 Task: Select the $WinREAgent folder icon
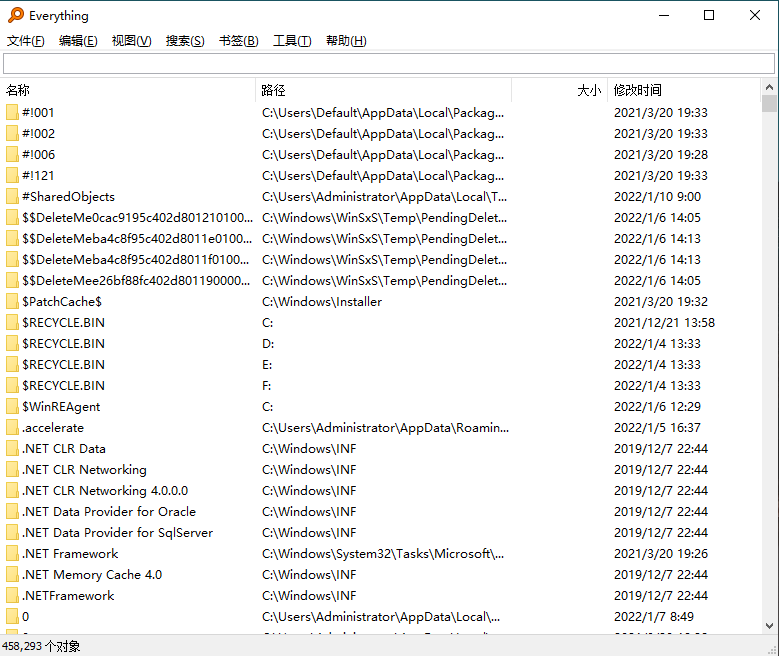tap(12, 407)
